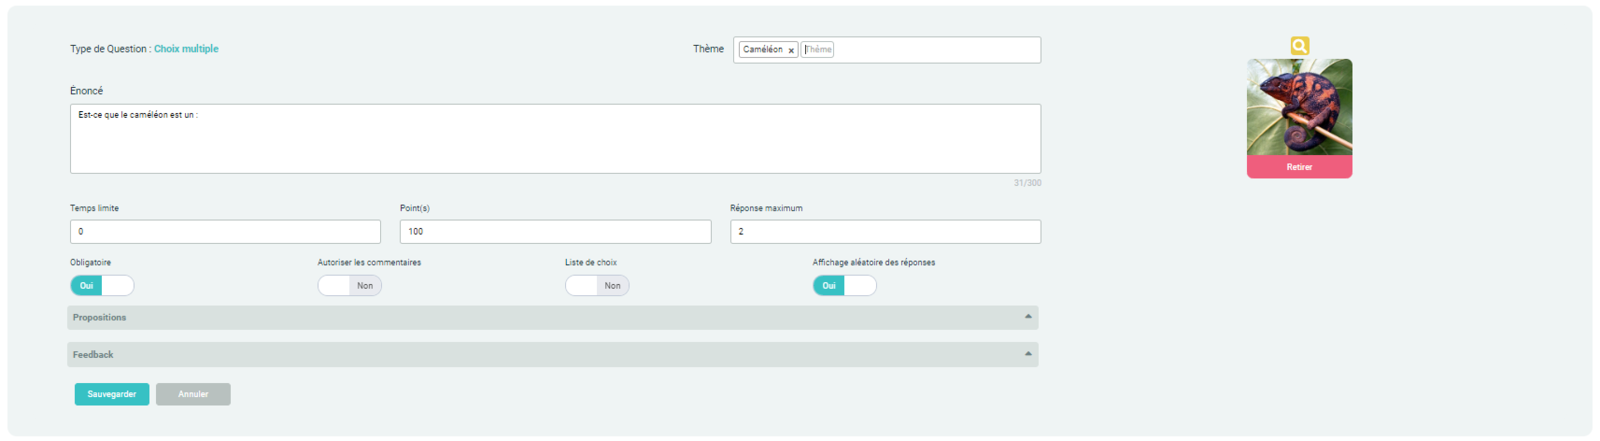Click the yellow magnifier icon above the image

point(1299,46)
